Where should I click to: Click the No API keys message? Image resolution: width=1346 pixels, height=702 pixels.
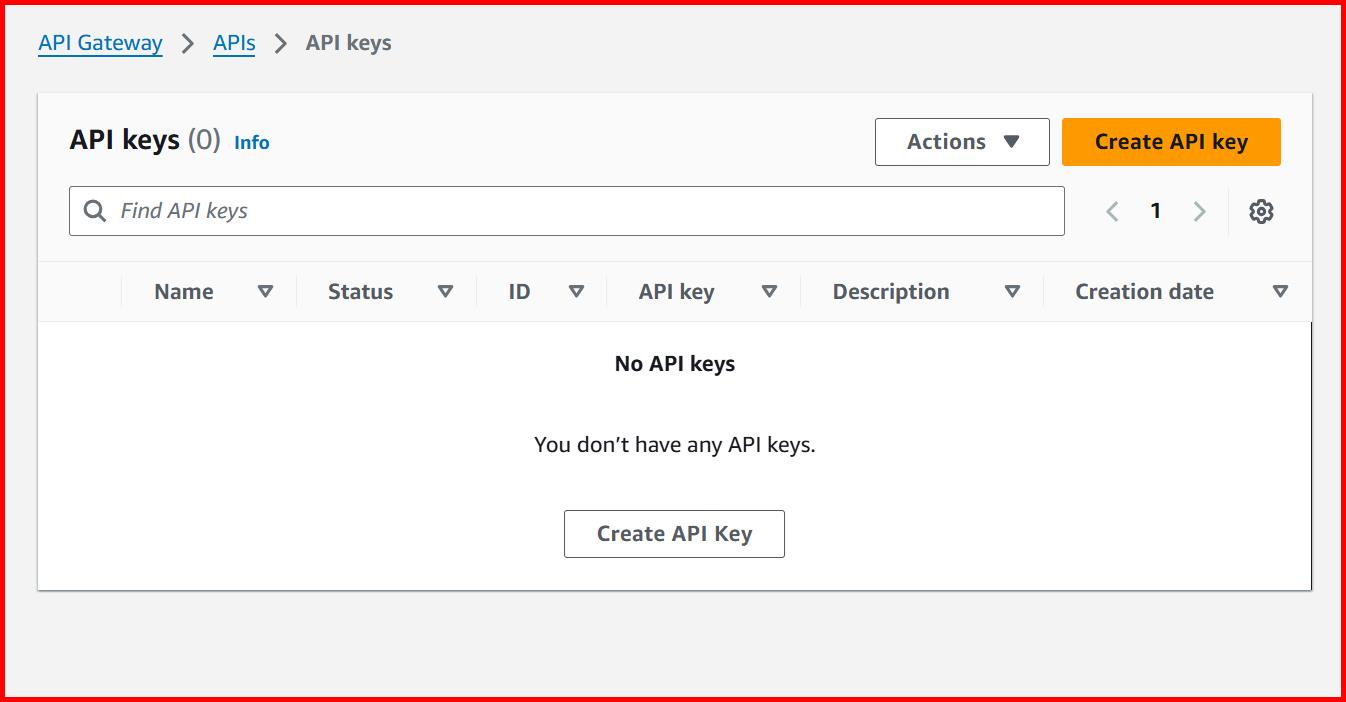coord(675,364)
